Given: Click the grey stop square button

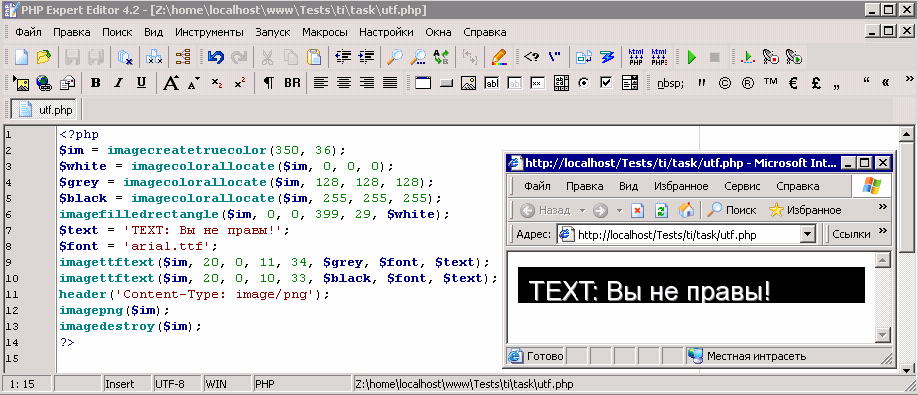Looking at the screenshot, I should [714, 57].
